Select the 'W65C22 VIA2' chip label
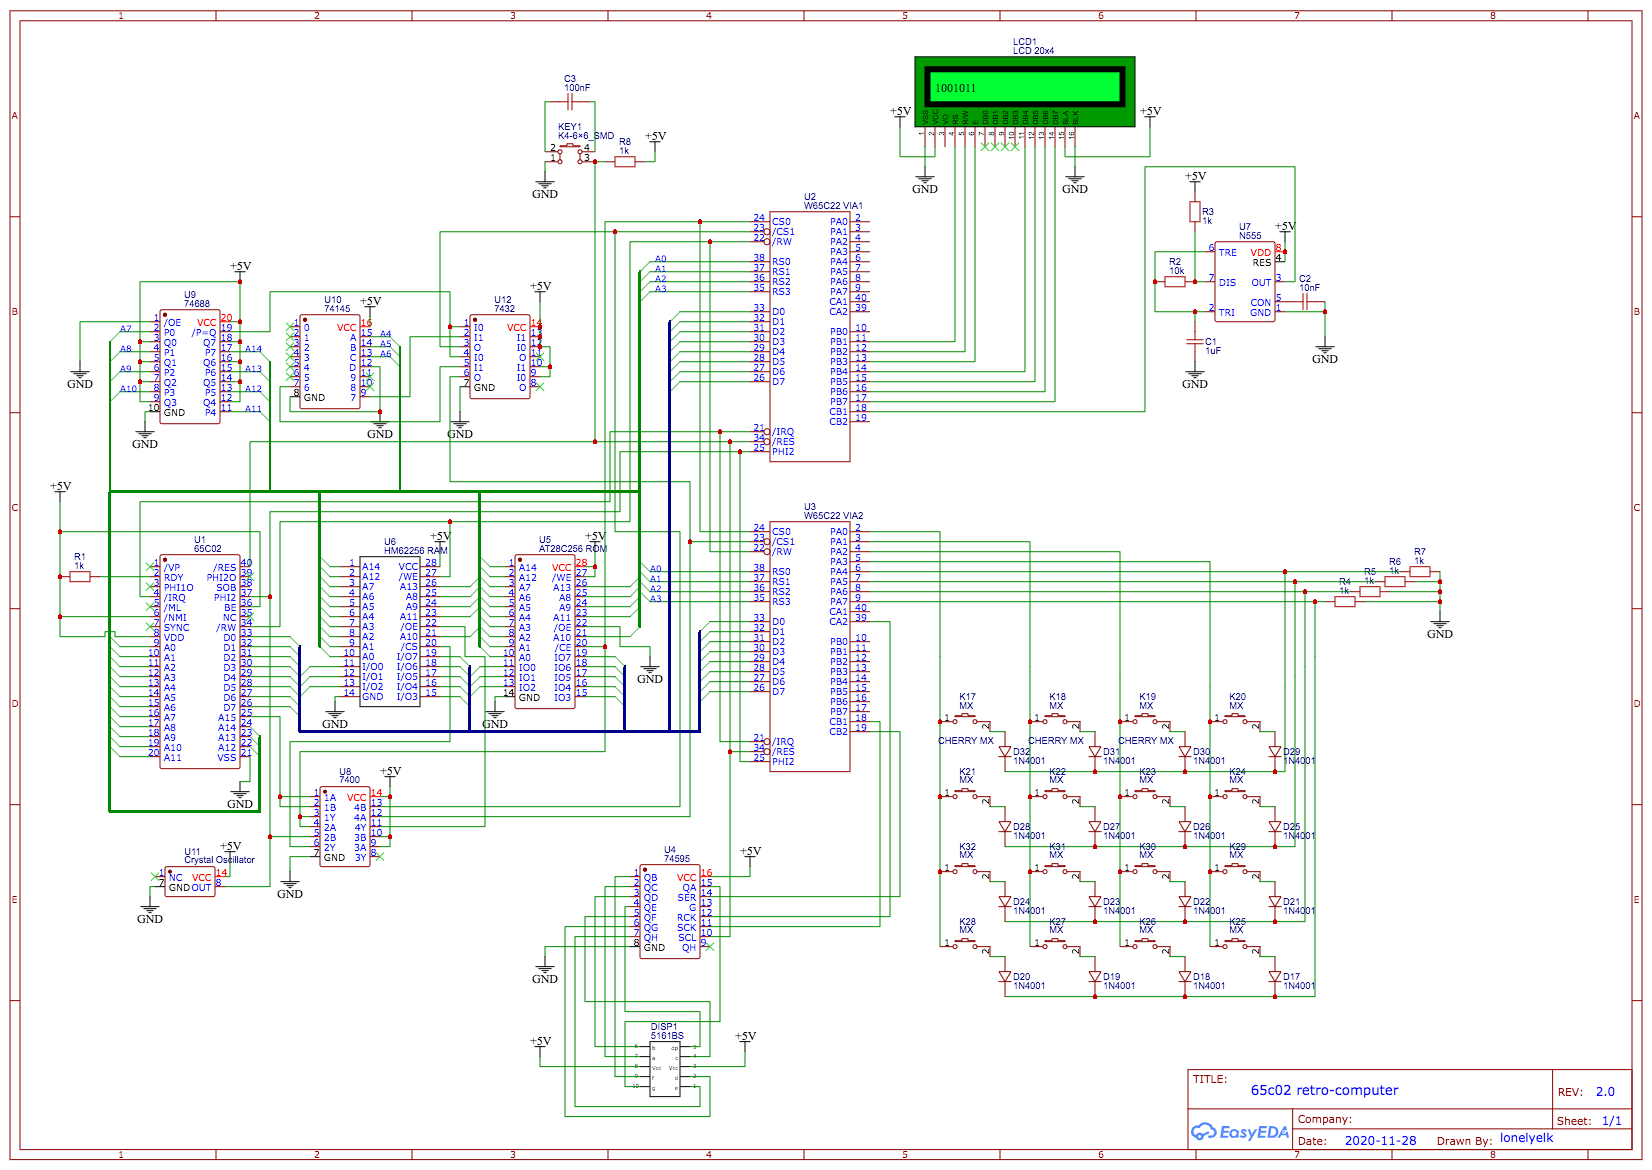This screenshot has height=1170, width=1652. tap(833, 516)
